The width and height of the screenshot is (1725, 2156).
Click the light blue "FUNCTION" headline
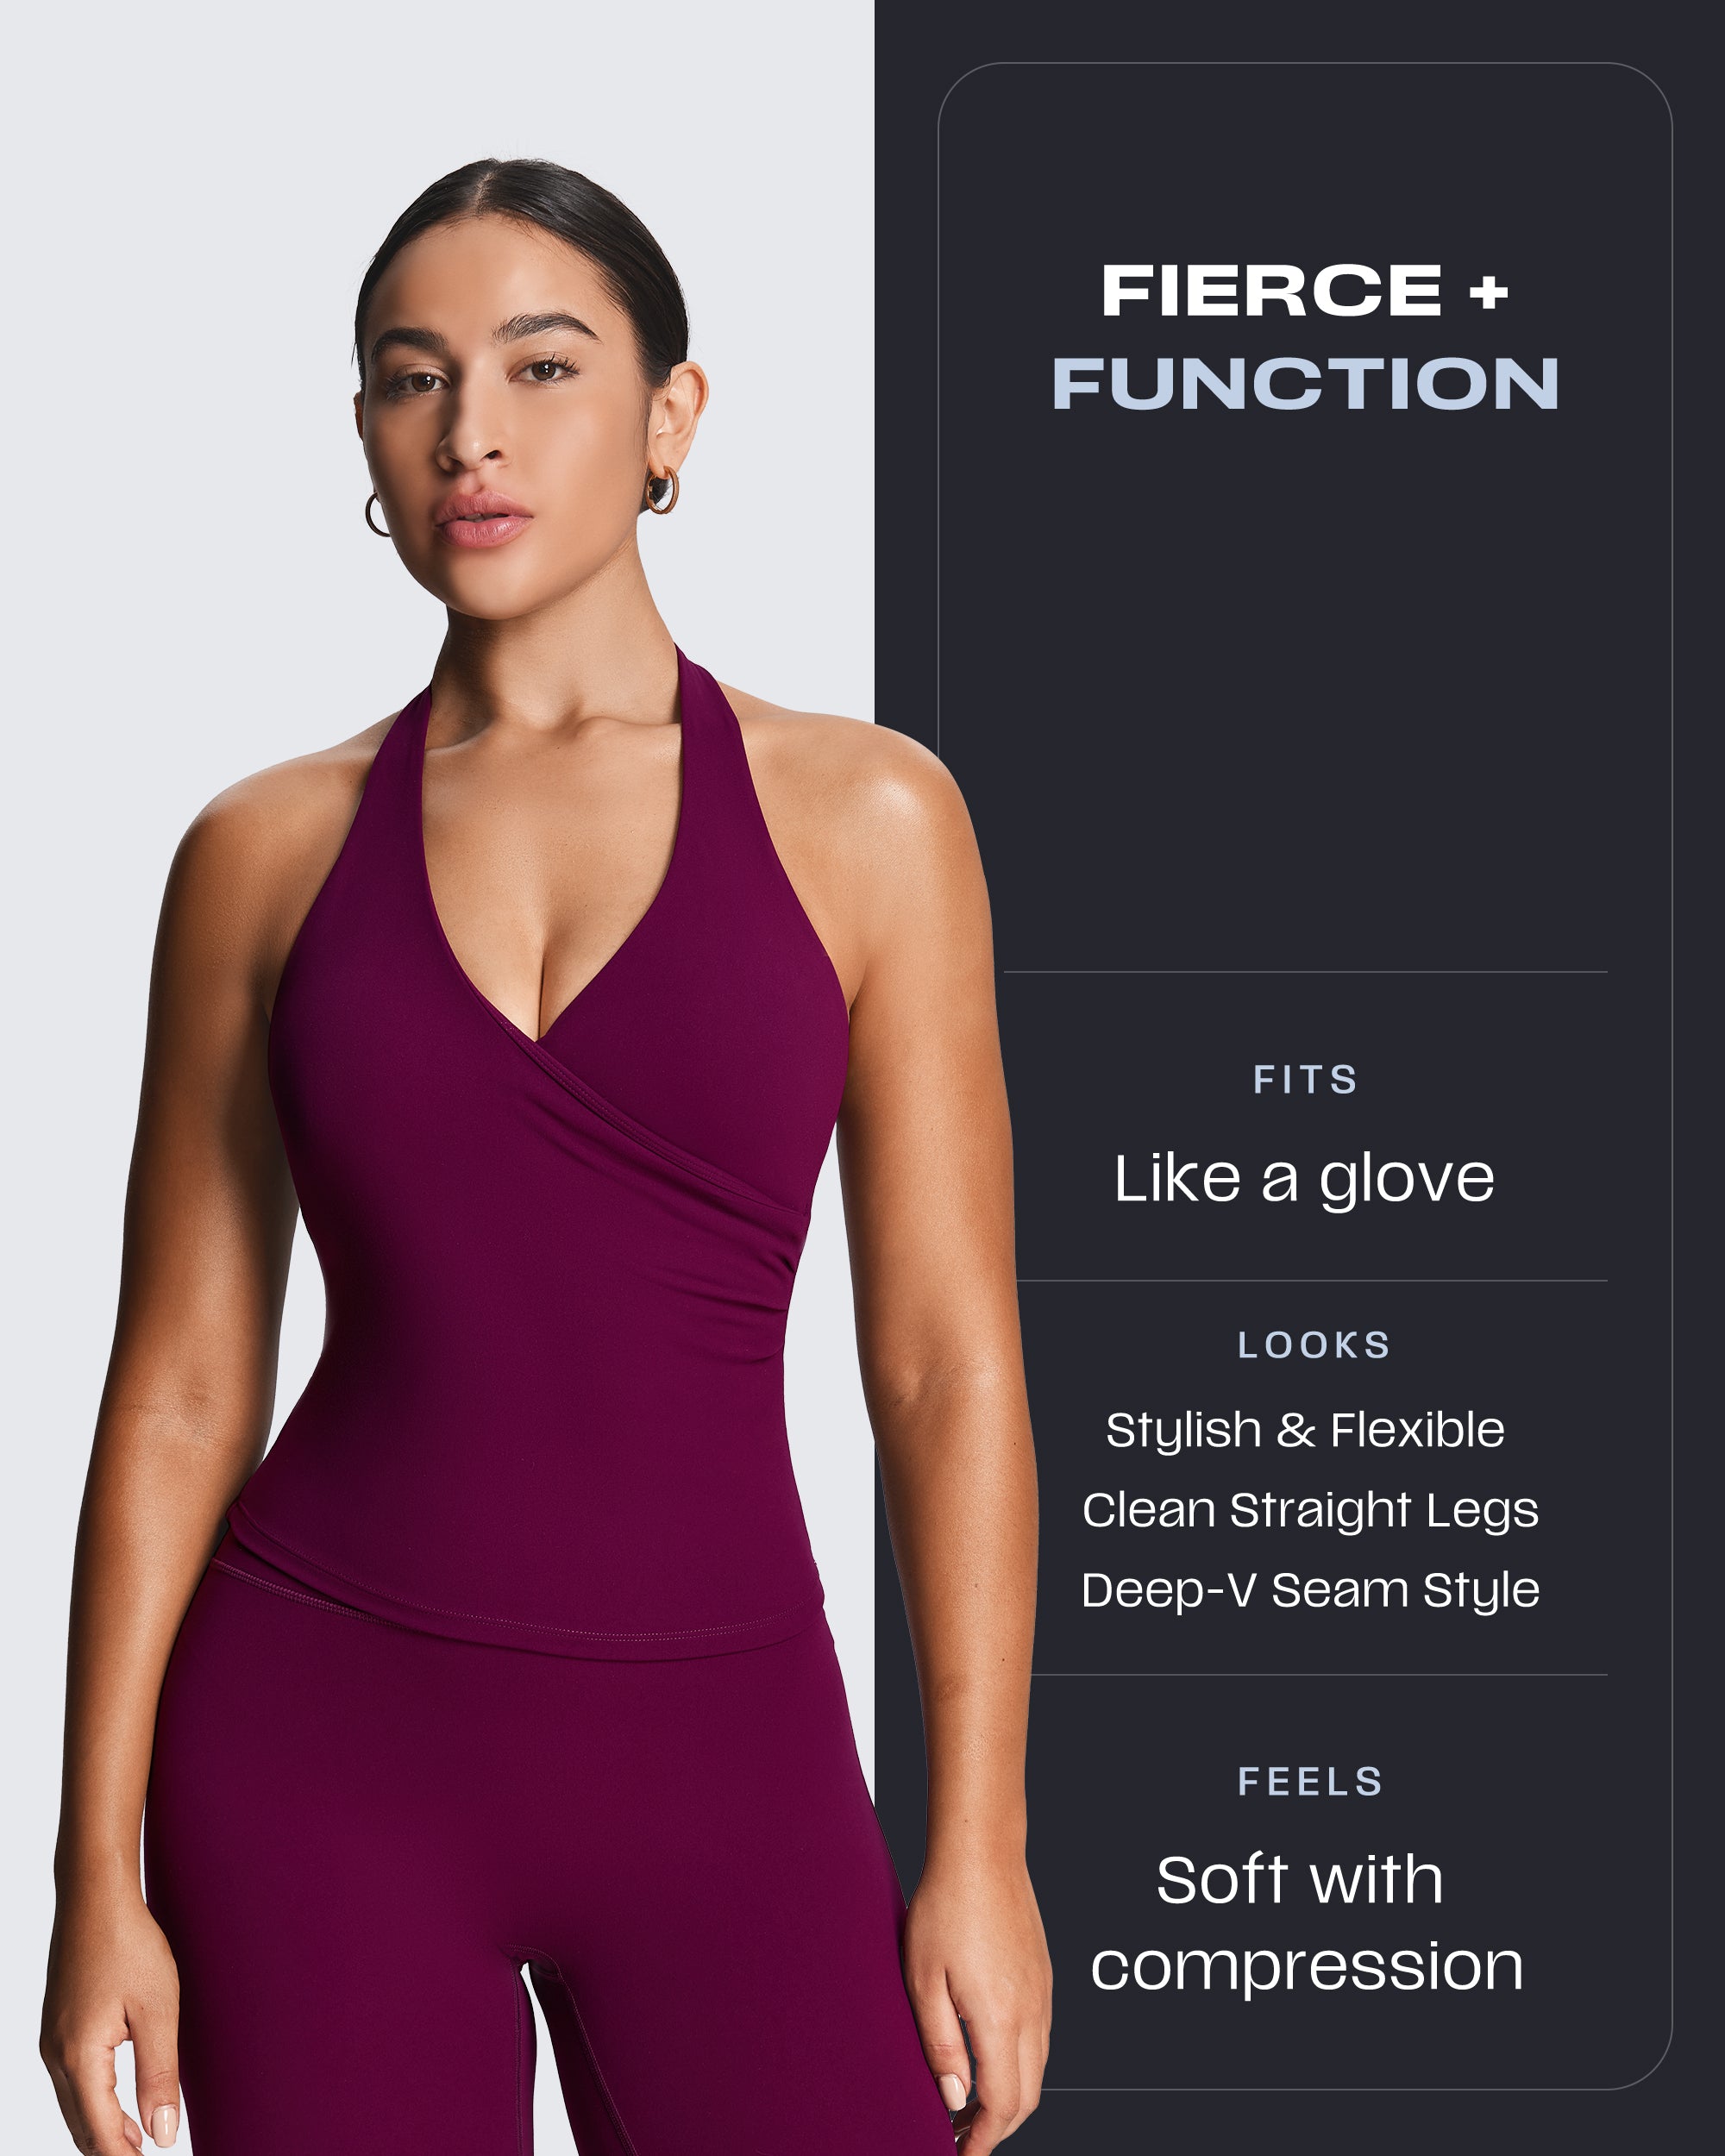[1305, 383]
